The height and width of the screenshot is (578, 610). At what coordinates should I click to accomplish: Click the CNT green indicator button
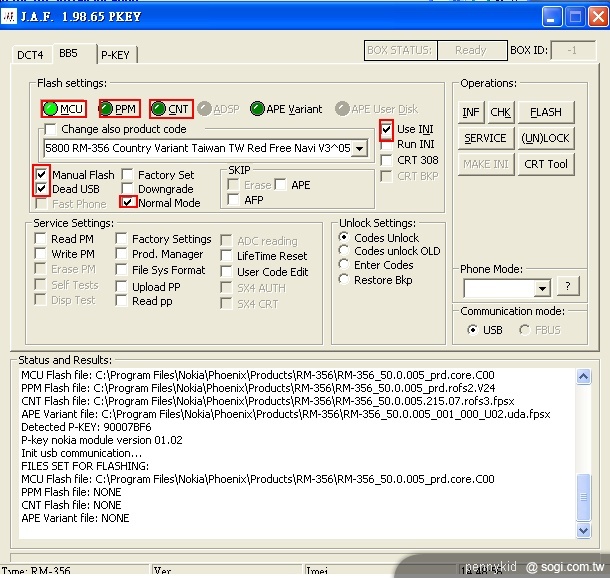point(157,108)
